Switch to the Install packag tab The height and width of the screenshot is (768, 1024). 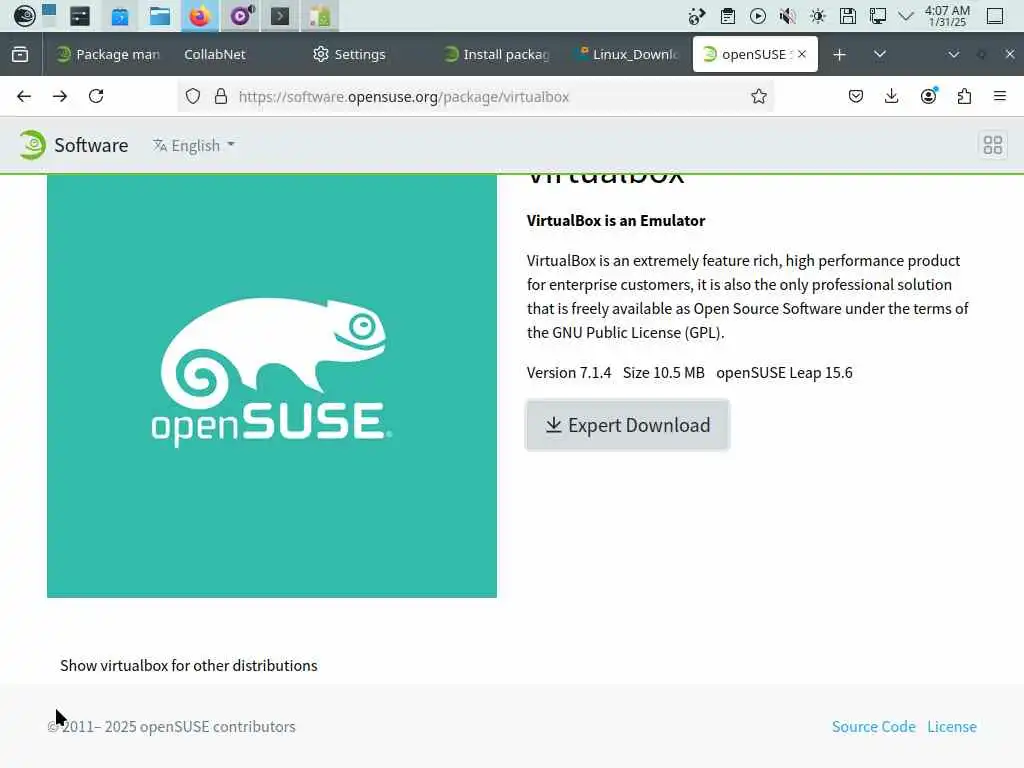496,54
